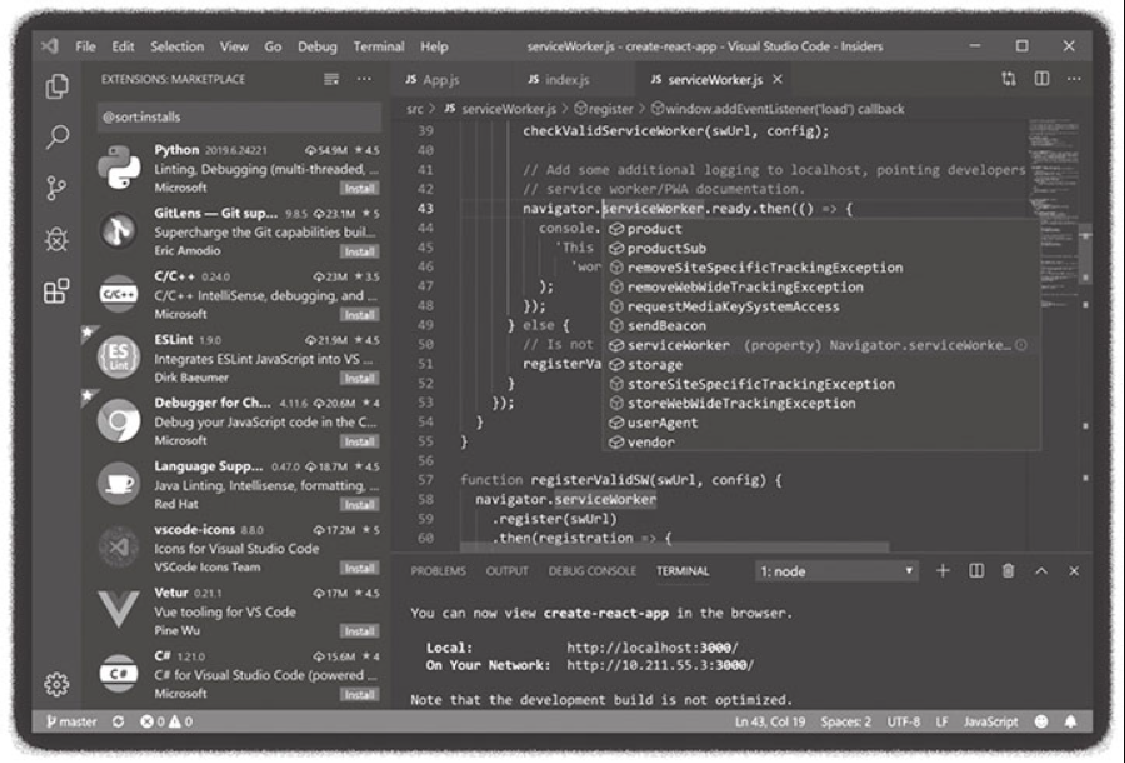Open the Manage gear icon
Viewport: 1125px width, 763px height.
(x=57, y=684)
